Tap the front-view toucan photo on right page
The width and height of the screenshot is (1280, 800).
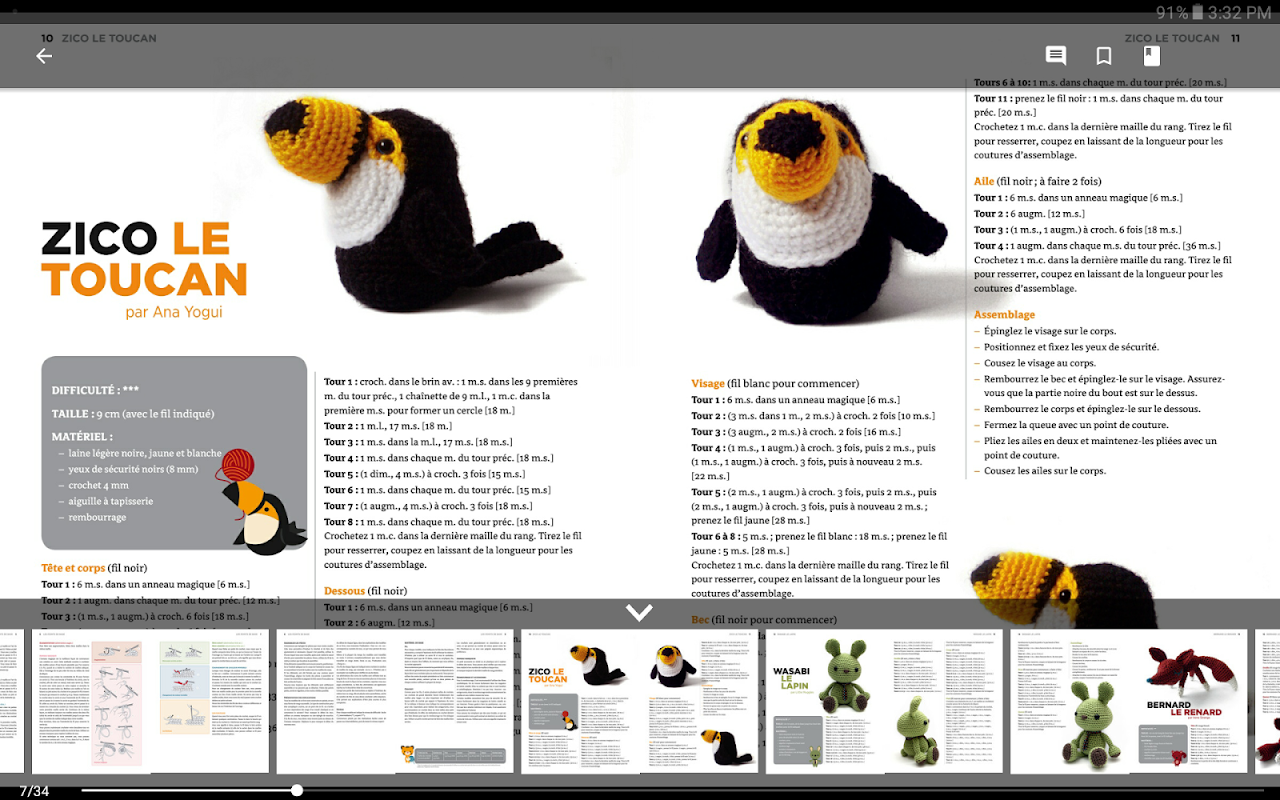pos(820,210)
